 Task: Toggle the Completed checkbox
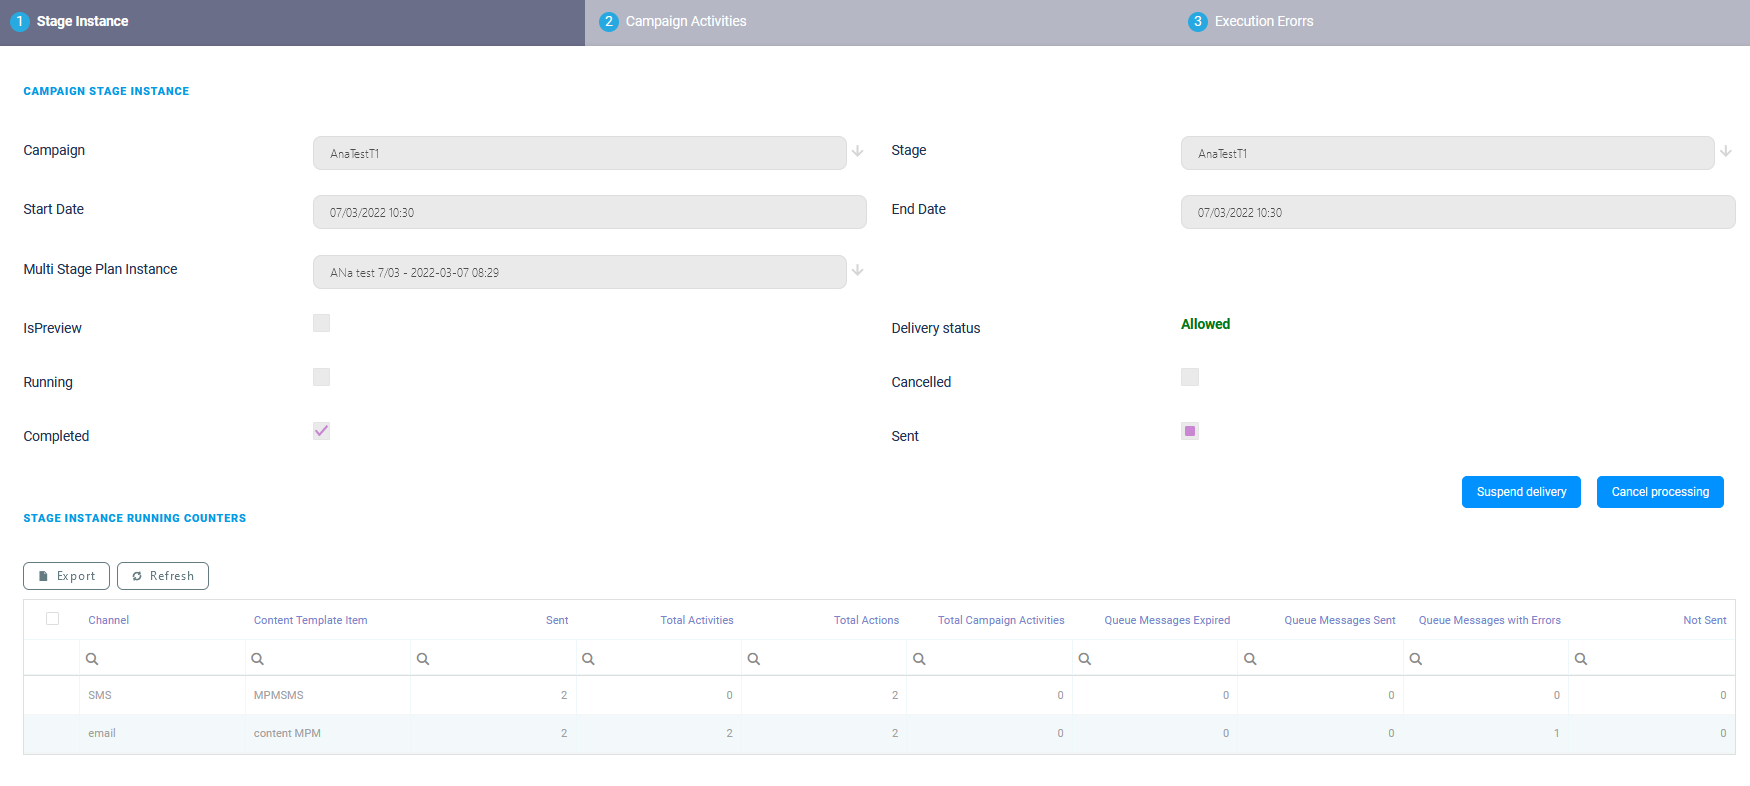321,431
